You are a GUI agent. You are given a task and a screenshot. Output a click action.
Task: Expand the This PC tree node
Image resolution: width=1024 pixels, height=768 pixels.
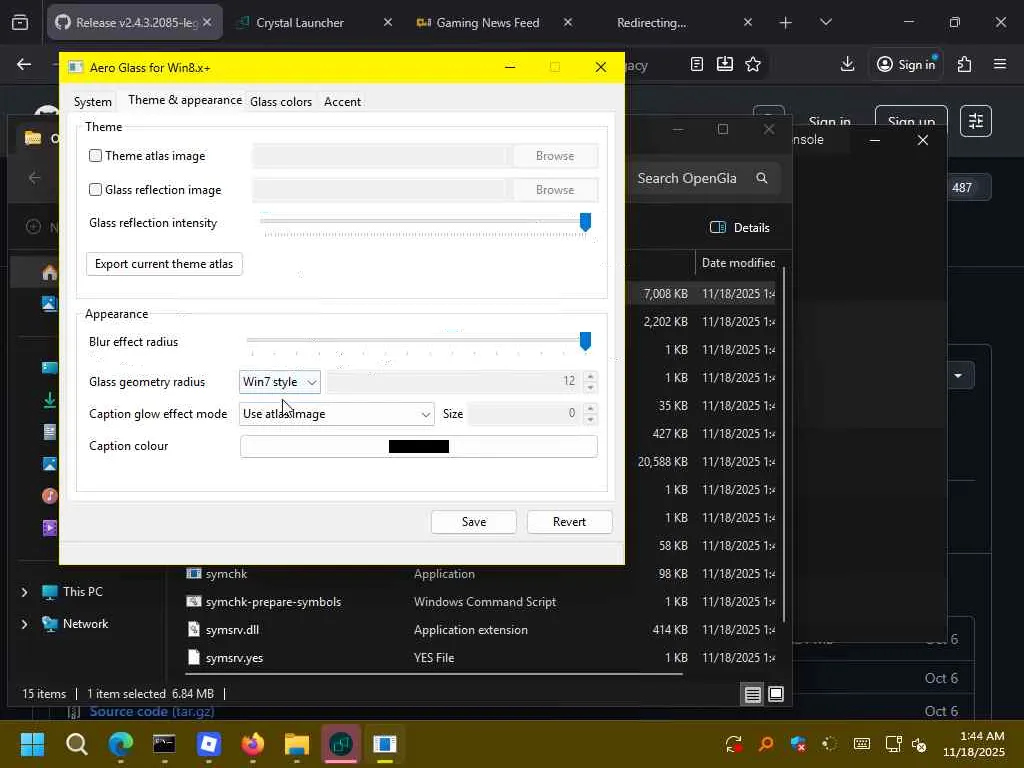24,592
